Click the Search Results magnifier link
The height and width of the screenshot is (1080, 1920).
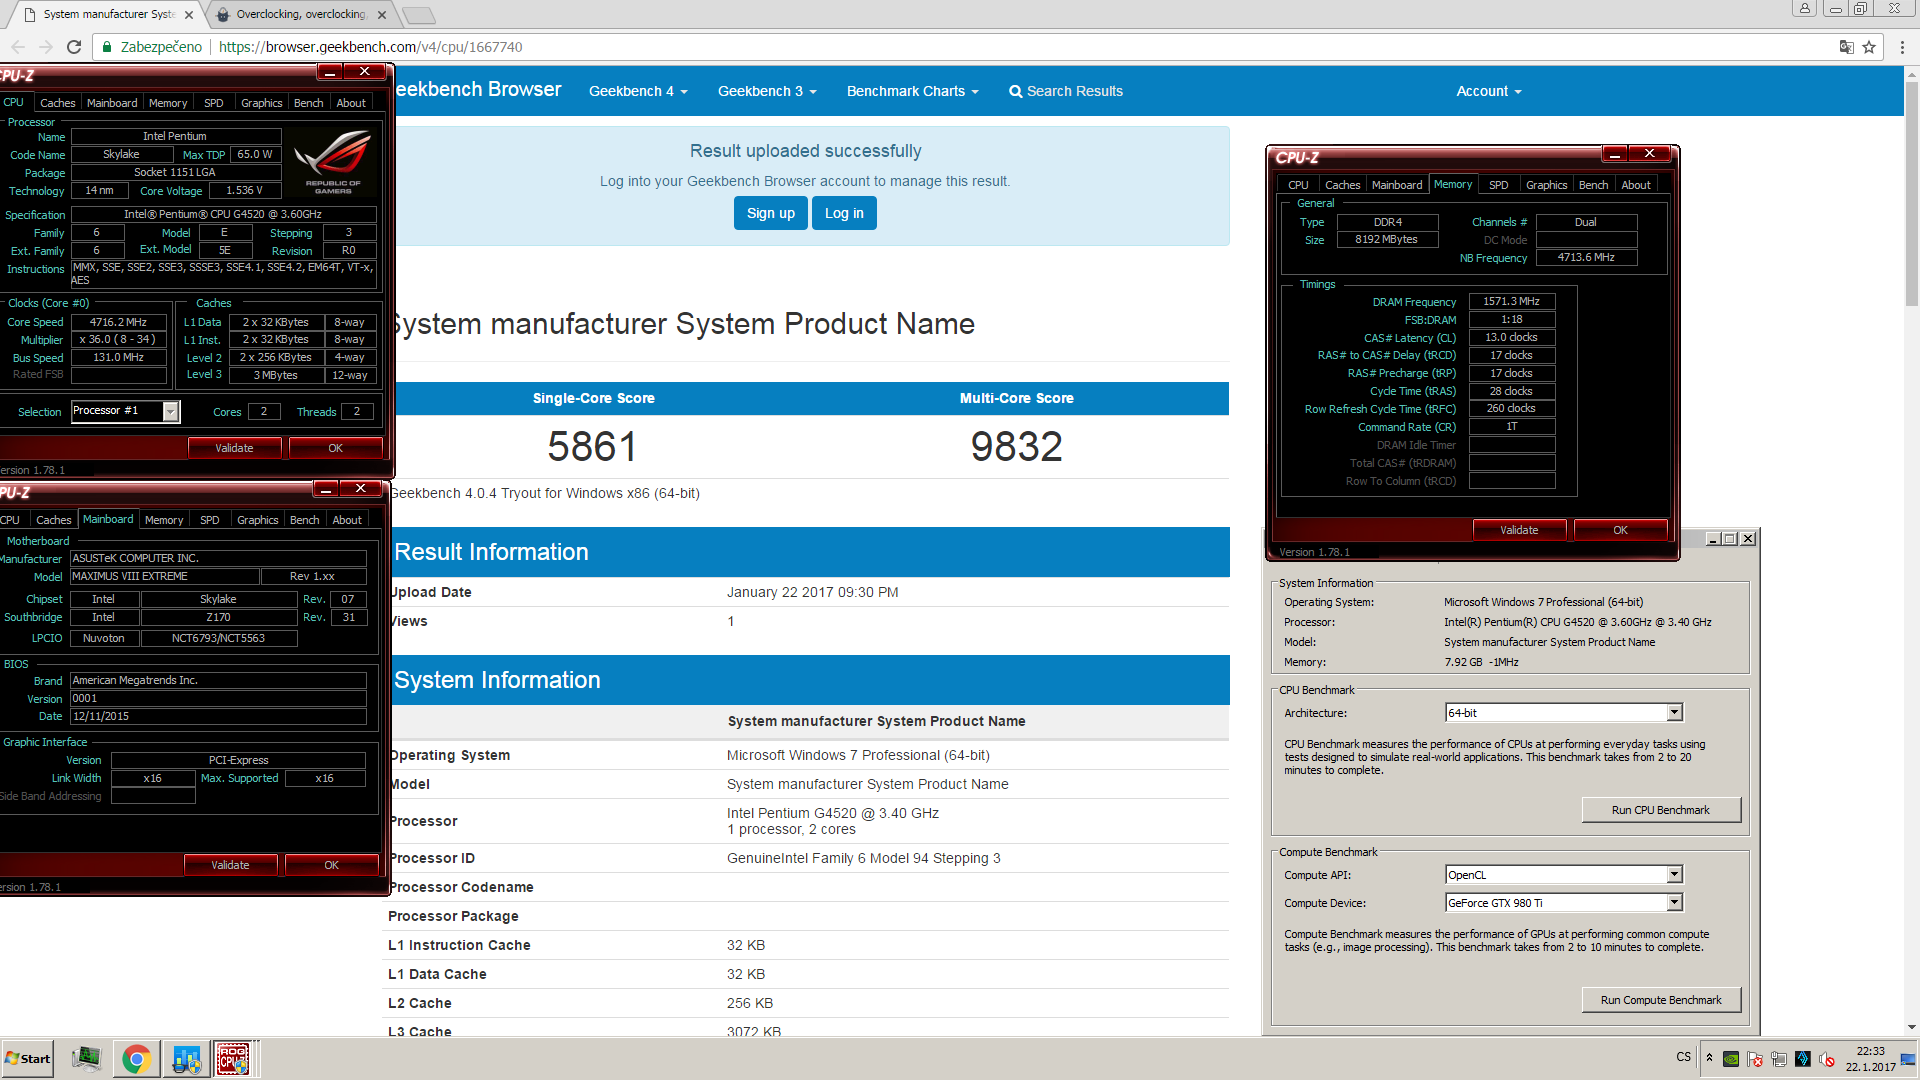(1066, 91)
